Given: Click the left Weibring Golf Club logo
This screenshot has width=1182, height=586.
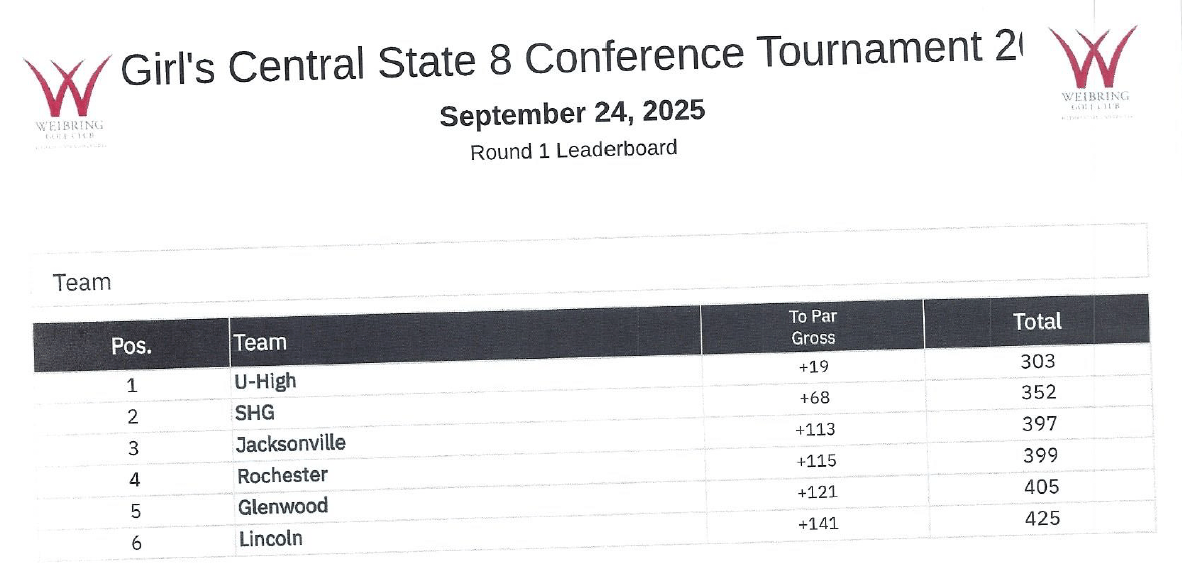Looking at the screenshot, I should [68, 101].
